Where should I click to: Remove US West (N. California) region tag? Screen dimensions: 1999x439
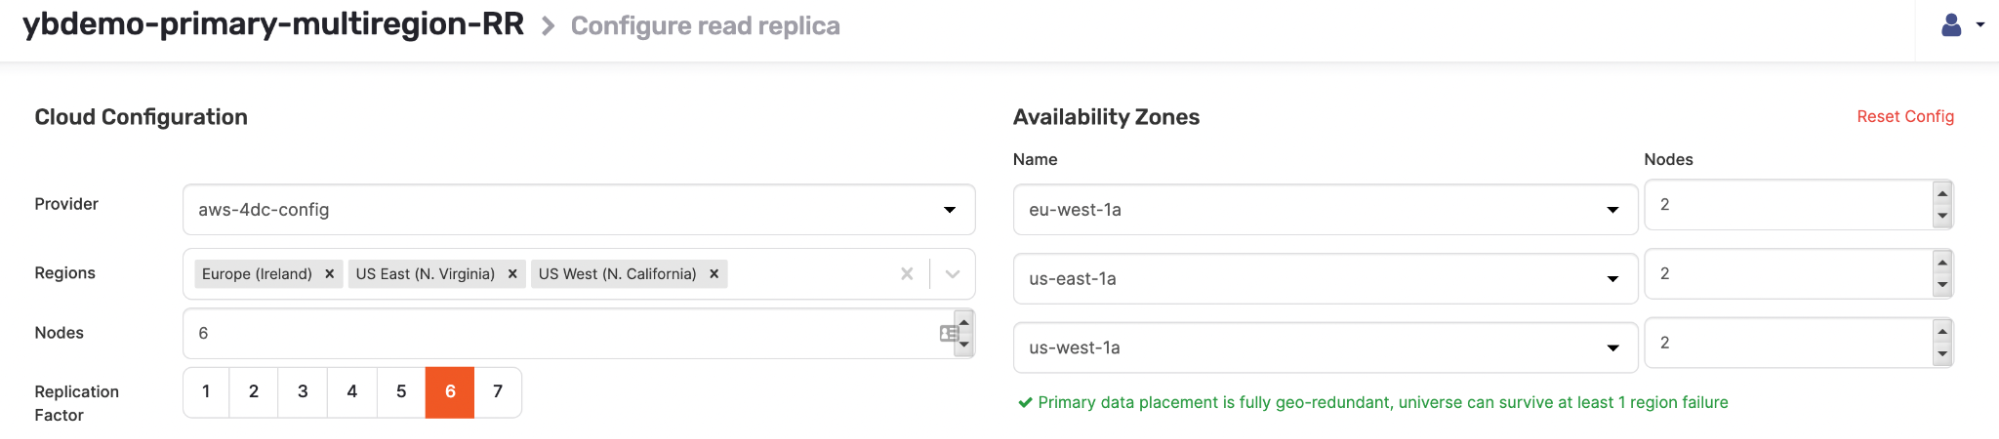coord(714,274)
